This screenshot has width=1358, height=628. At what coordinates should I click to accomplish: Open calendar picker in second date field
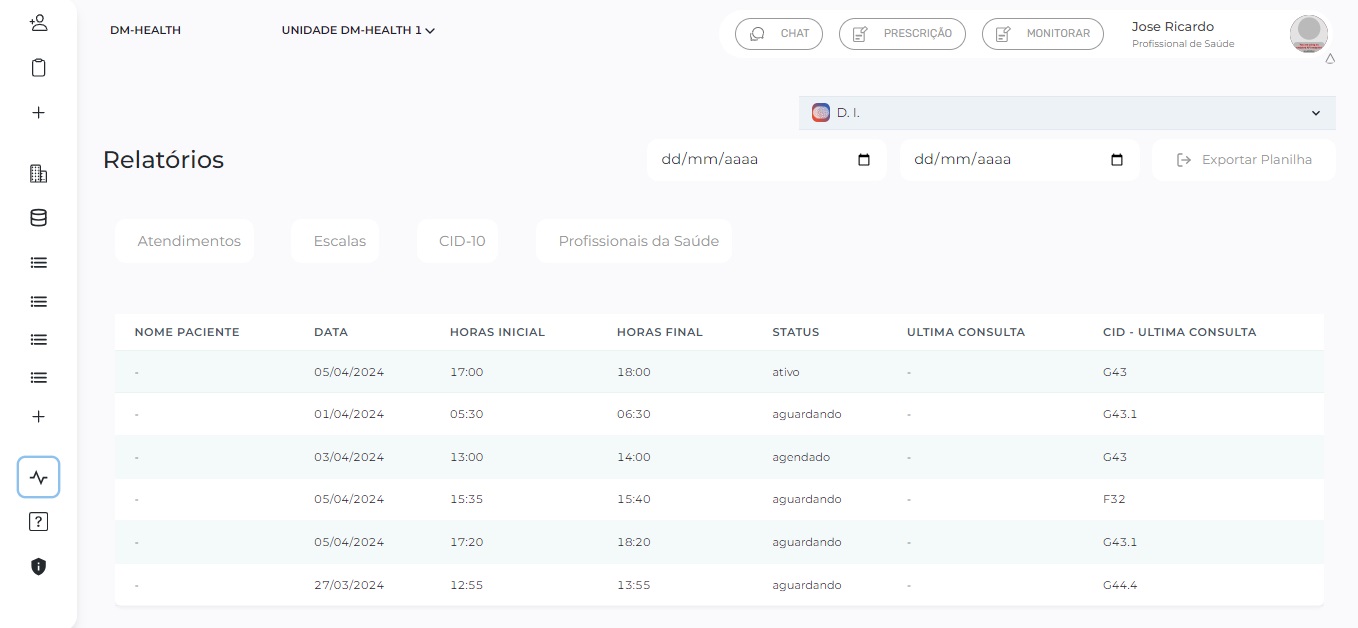pos(1117,160)
